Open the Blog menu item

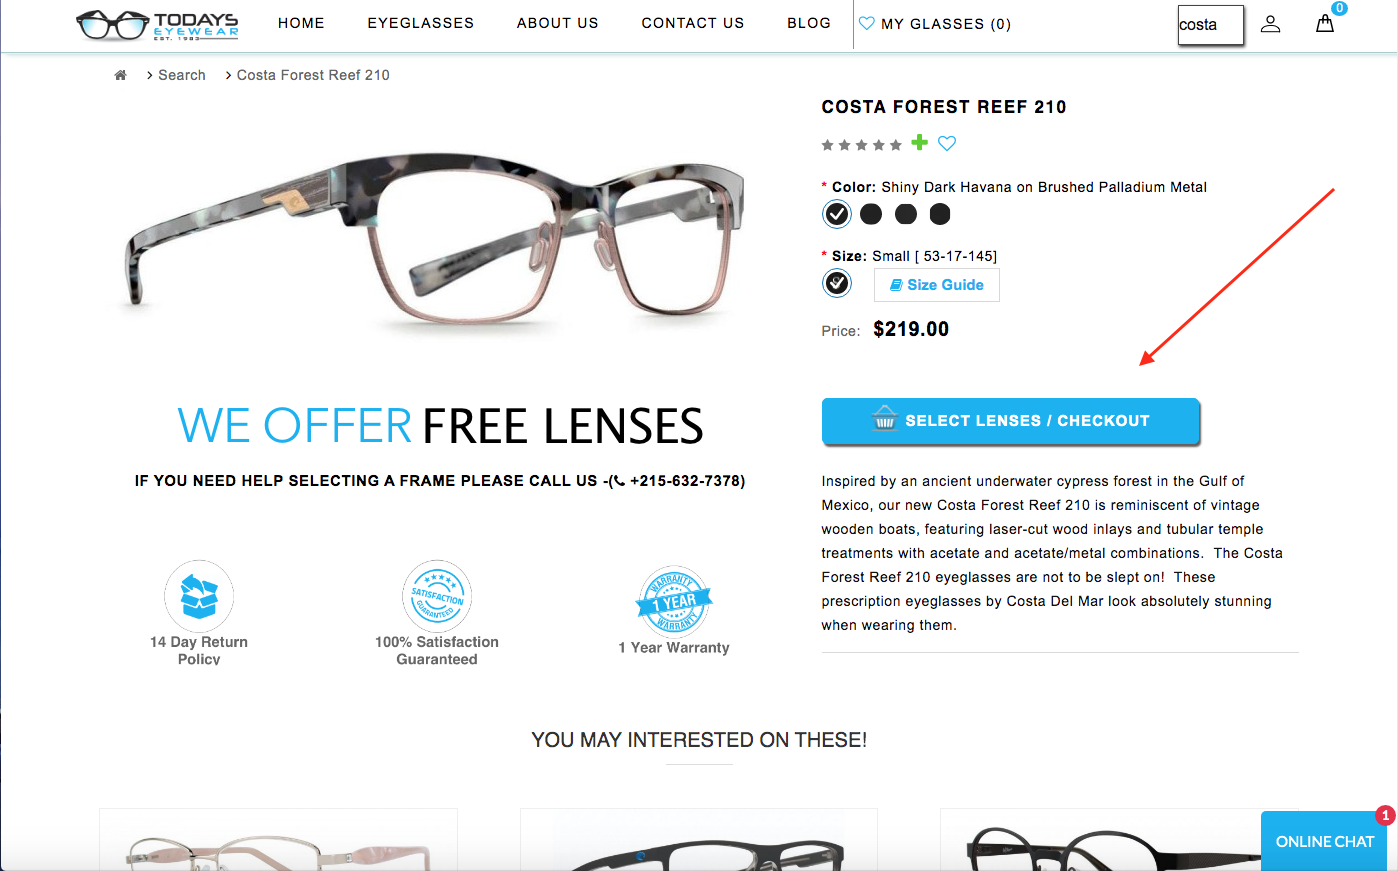coord(809,23)
